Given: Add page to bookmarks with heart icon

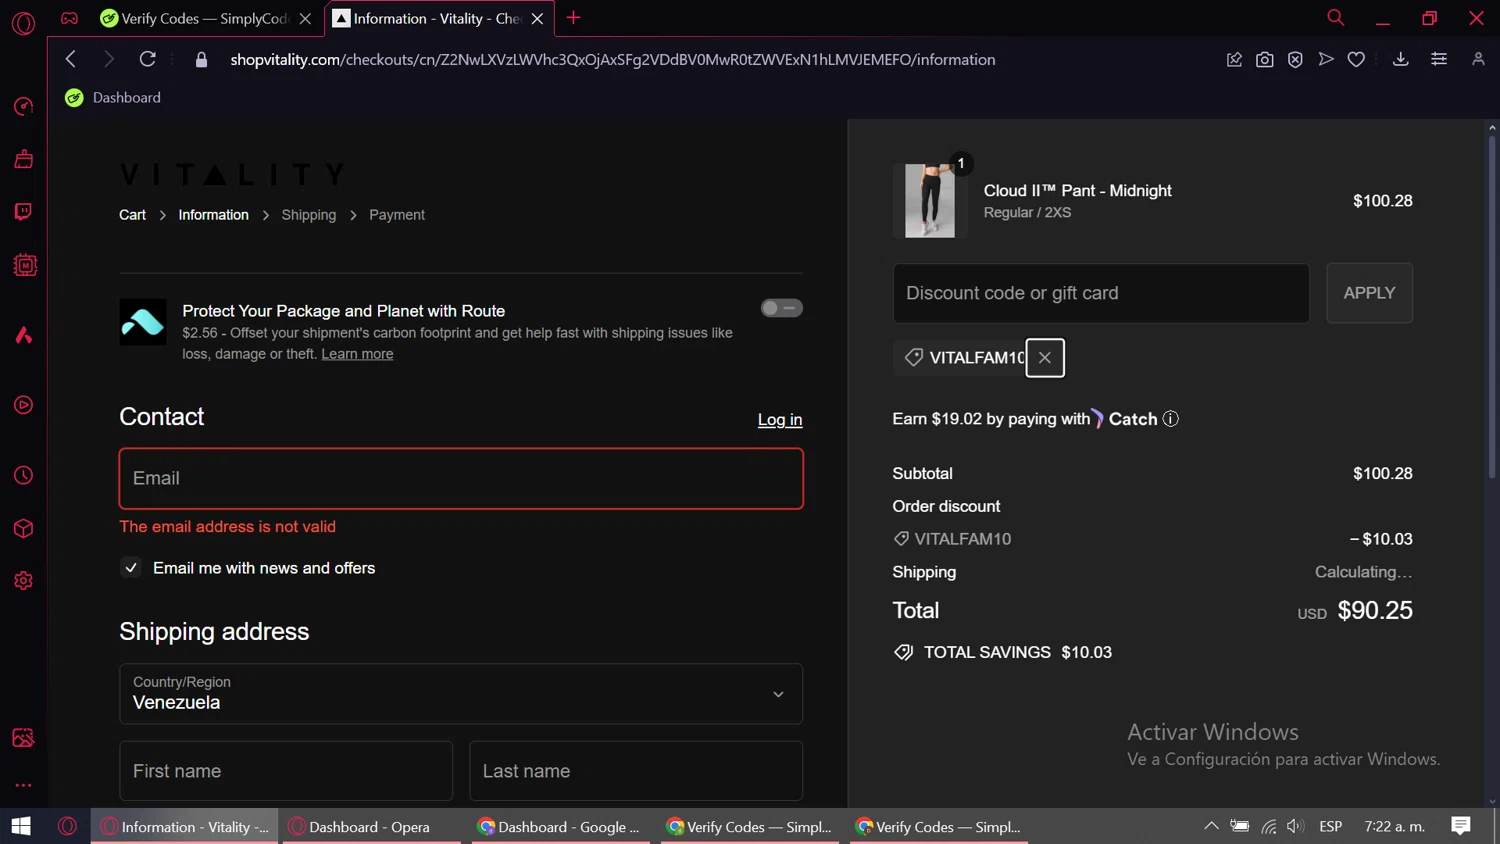Looking at the screenshot, I should tap(1356, 60).
